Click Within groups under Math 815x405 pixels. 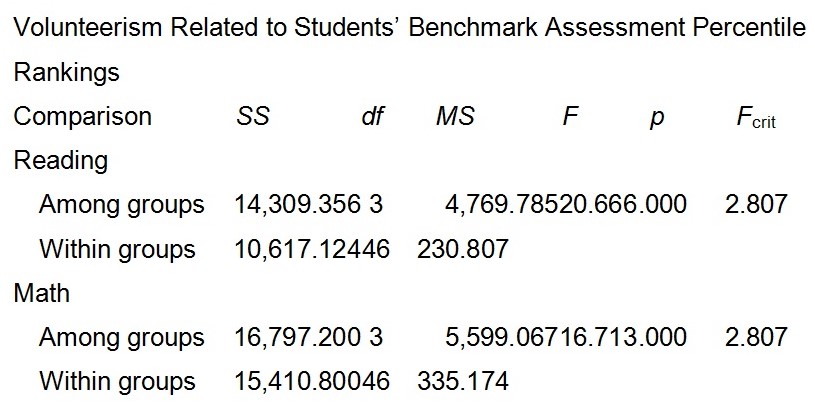coord(117,381)
